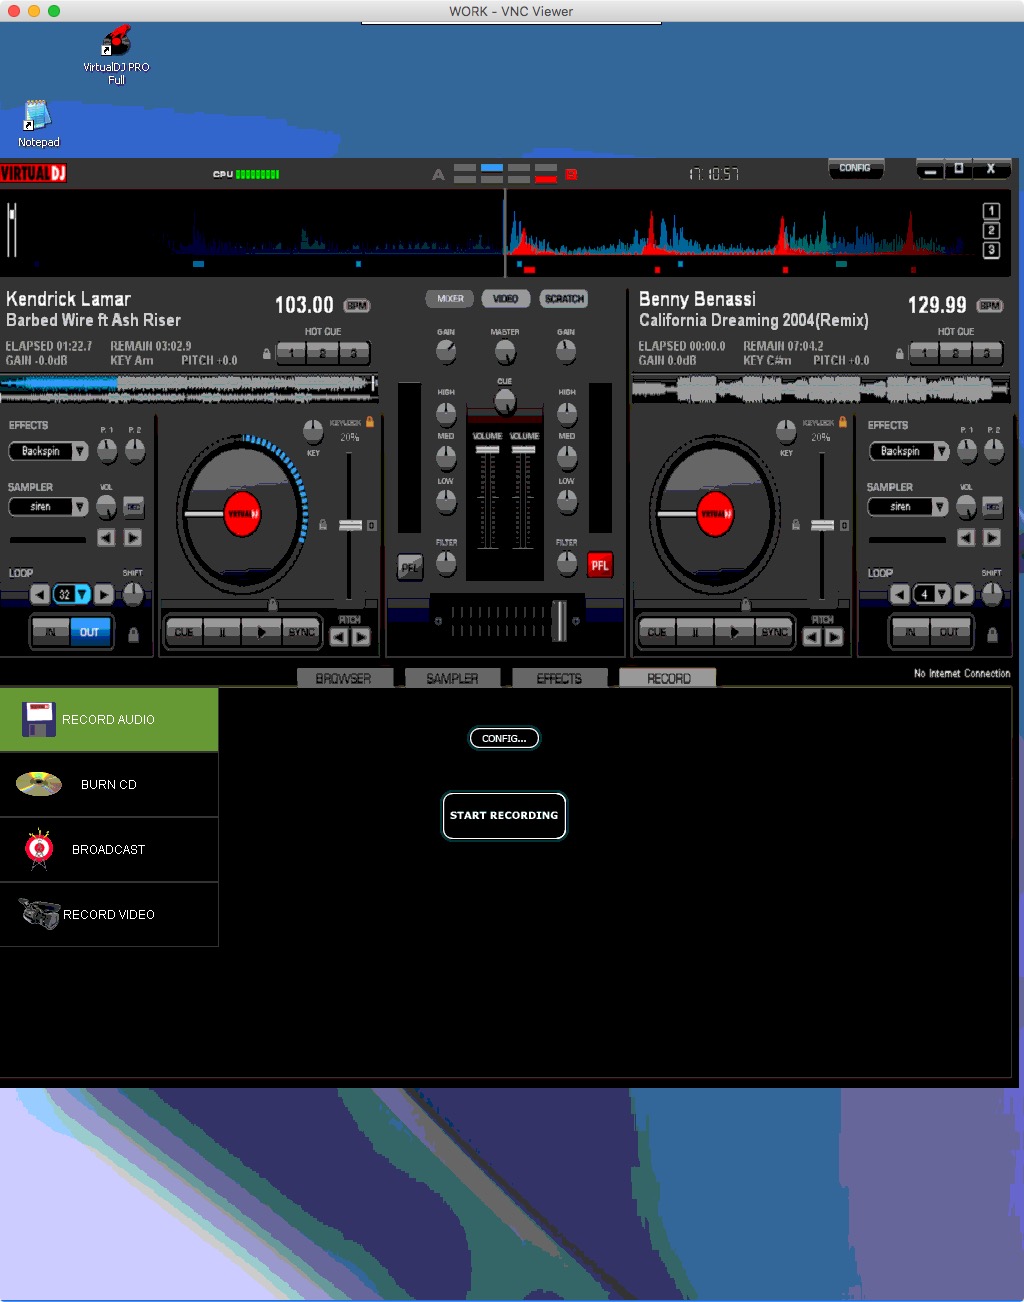Double the right deck loop length arrow
The image size is (1024, 1302).
963,594
